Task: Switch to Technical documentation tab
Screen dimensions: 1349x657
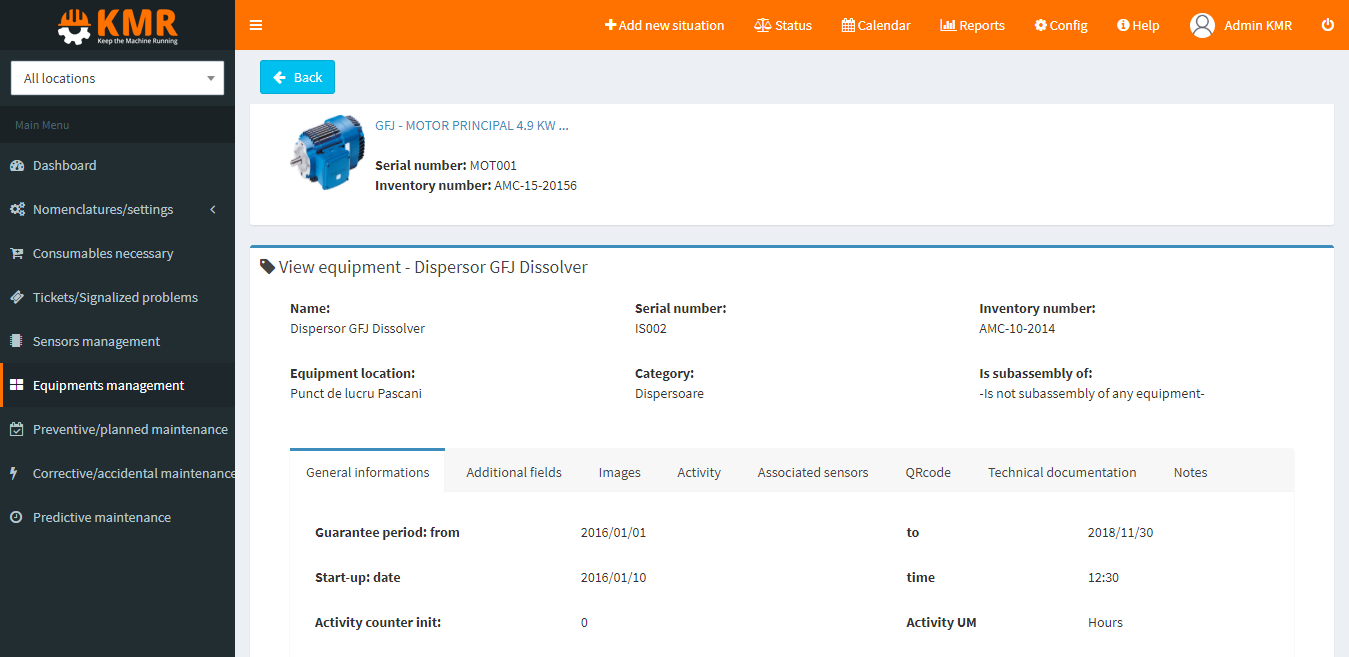Action: point(1062,472)
